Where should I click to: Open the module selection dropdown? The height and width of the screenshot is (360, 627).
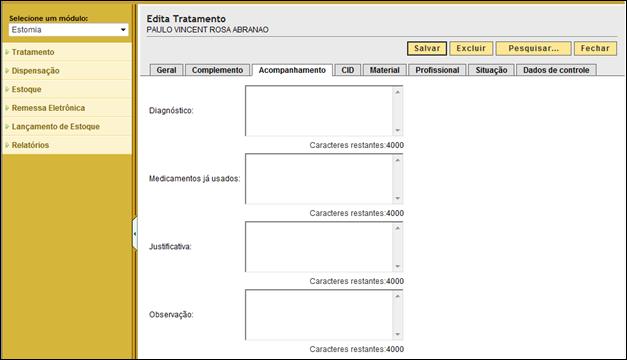coord(68,30)
